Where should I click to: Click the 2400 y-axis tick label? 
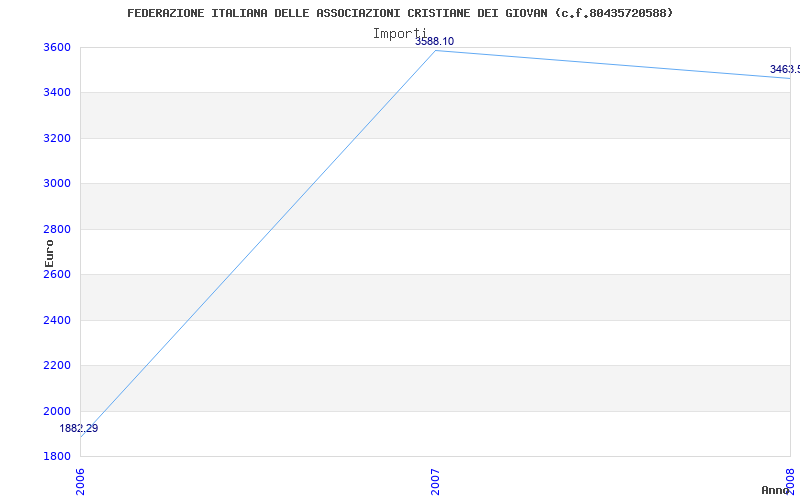57,320
